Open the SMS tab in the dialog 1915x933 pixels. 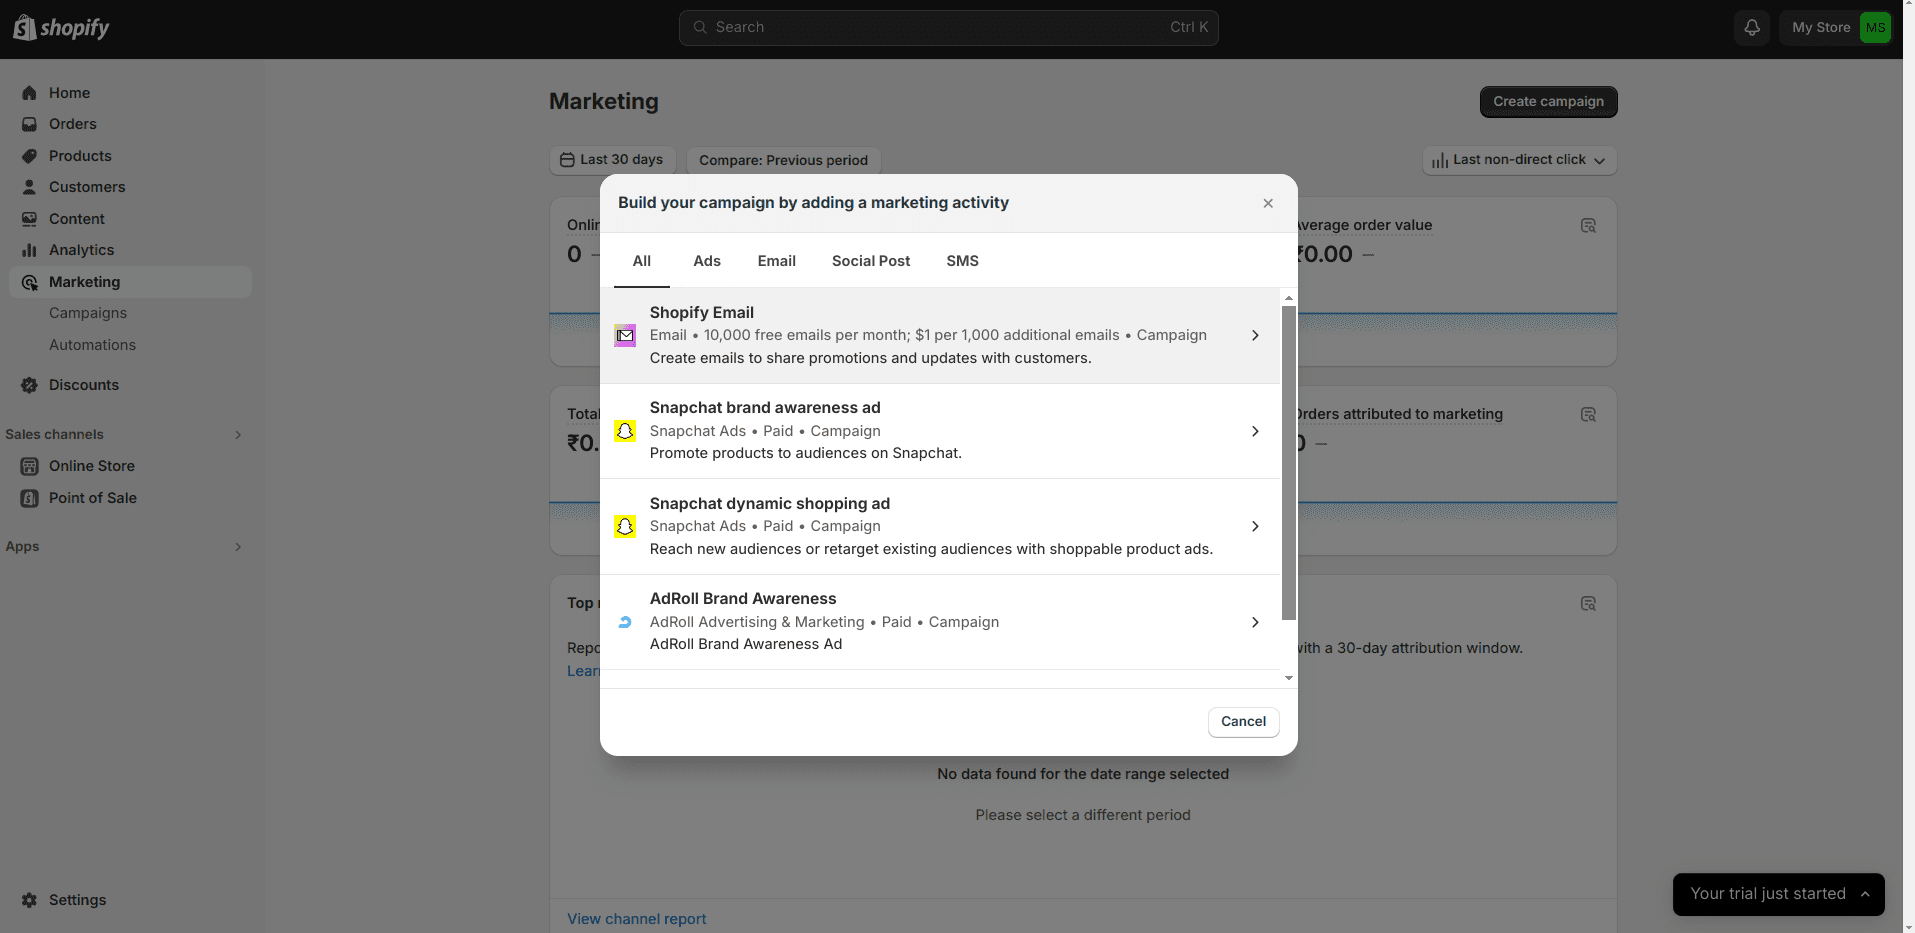pyautogui.click(x=961, y=260)
